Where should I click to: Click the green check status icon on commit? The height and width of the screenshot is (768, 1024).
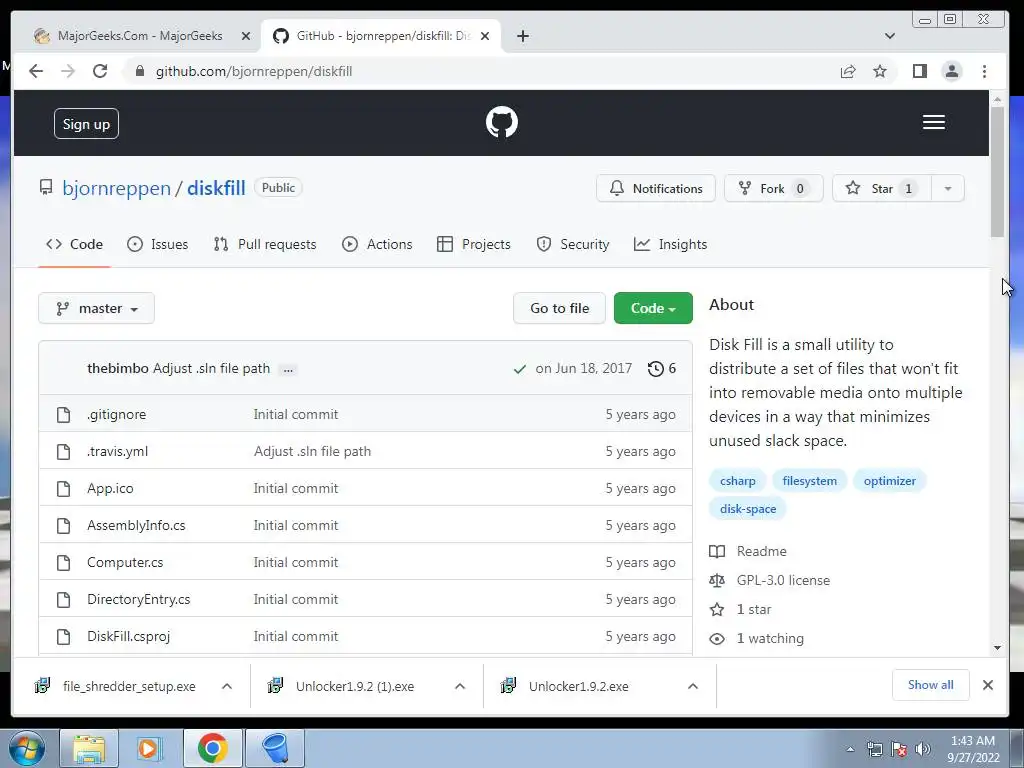point(520,369)
